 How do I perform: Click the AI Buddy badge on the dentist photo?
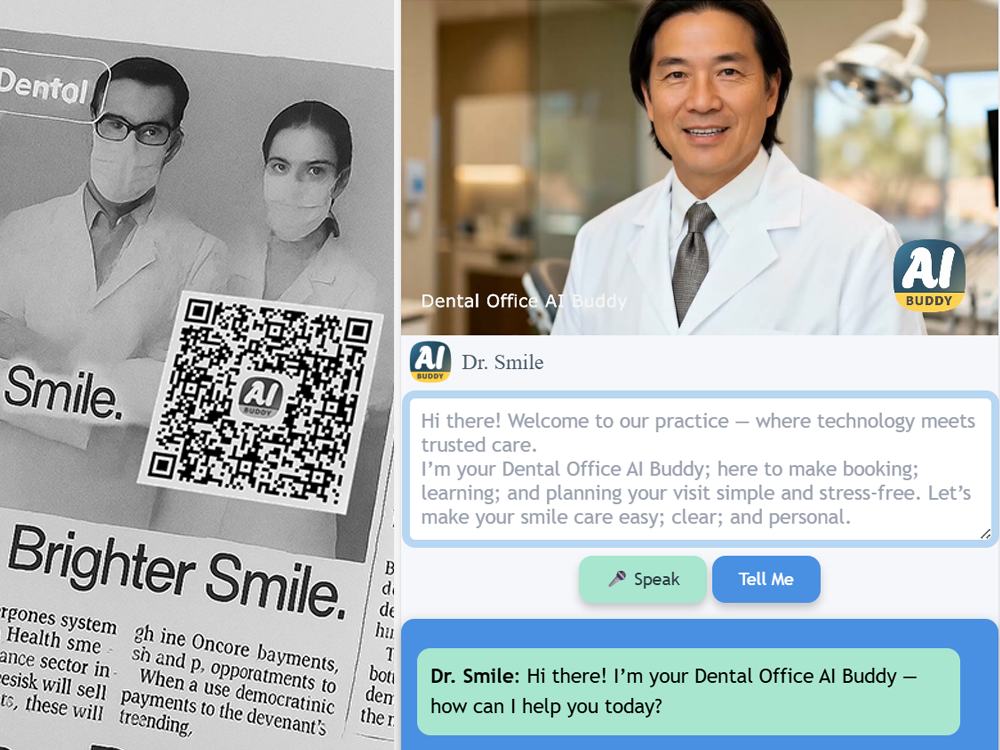[x=929, y=276]
